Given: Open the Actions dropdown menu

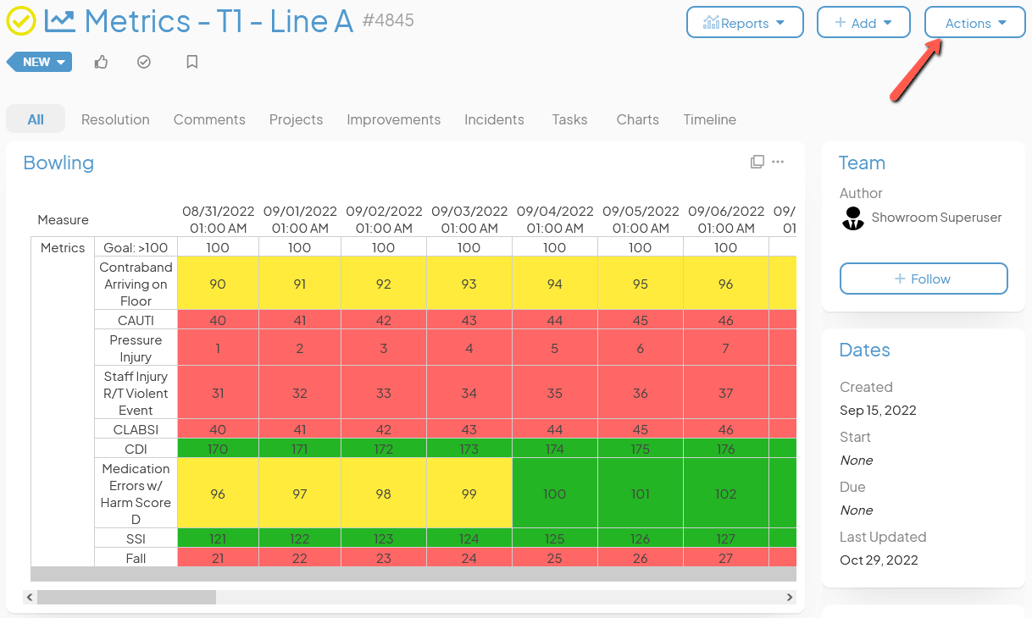Looking at the screenshot, I should 975,23.
